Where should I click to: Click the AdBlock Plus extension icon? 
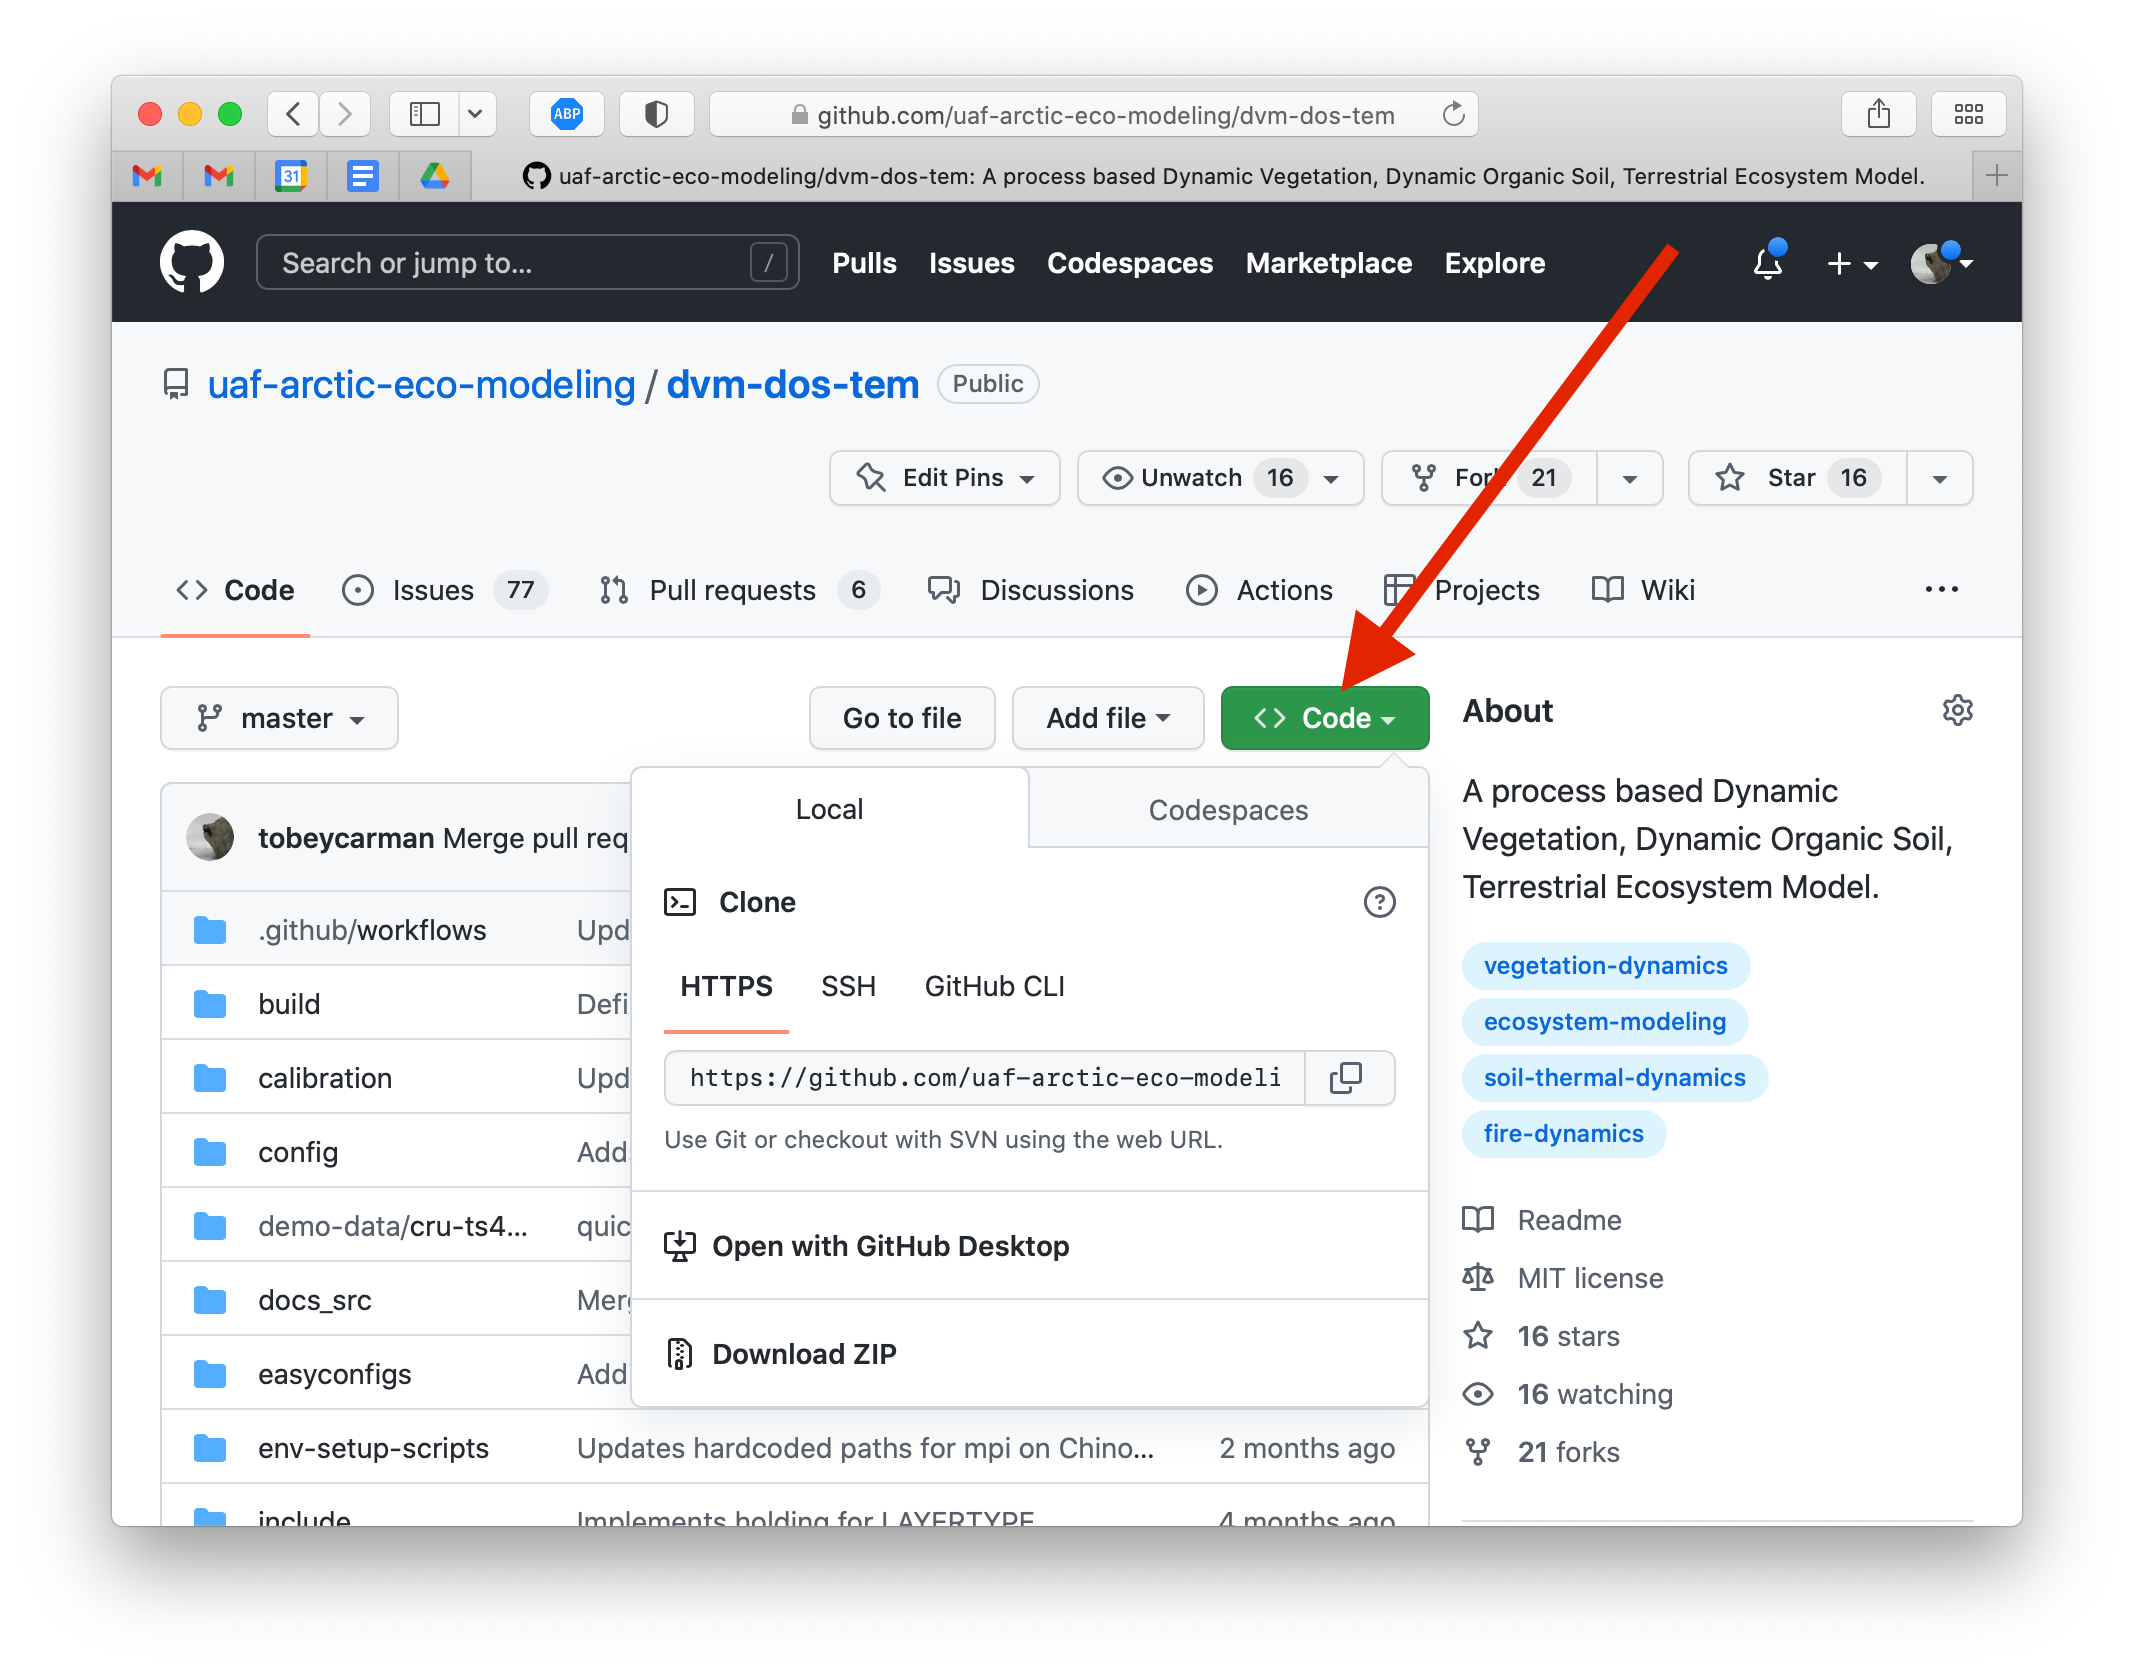click(567, 114)
